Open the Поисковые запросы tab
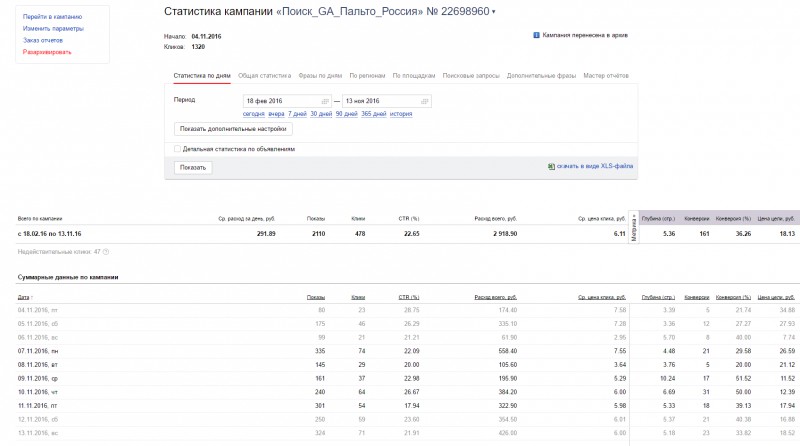The height and width of the screenshot is (446, 800). pyautogui.click(x=472, y=75)
